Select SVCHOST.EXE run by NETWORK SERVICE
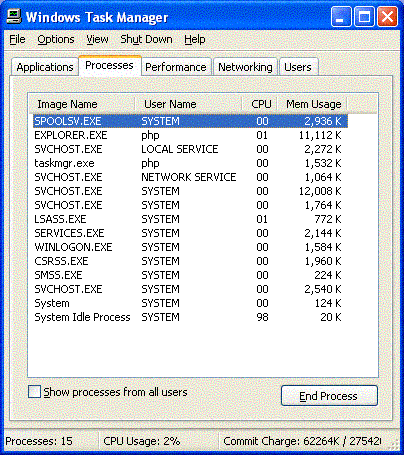Viewport: 404px width, 455px height. tap(190, 177)
